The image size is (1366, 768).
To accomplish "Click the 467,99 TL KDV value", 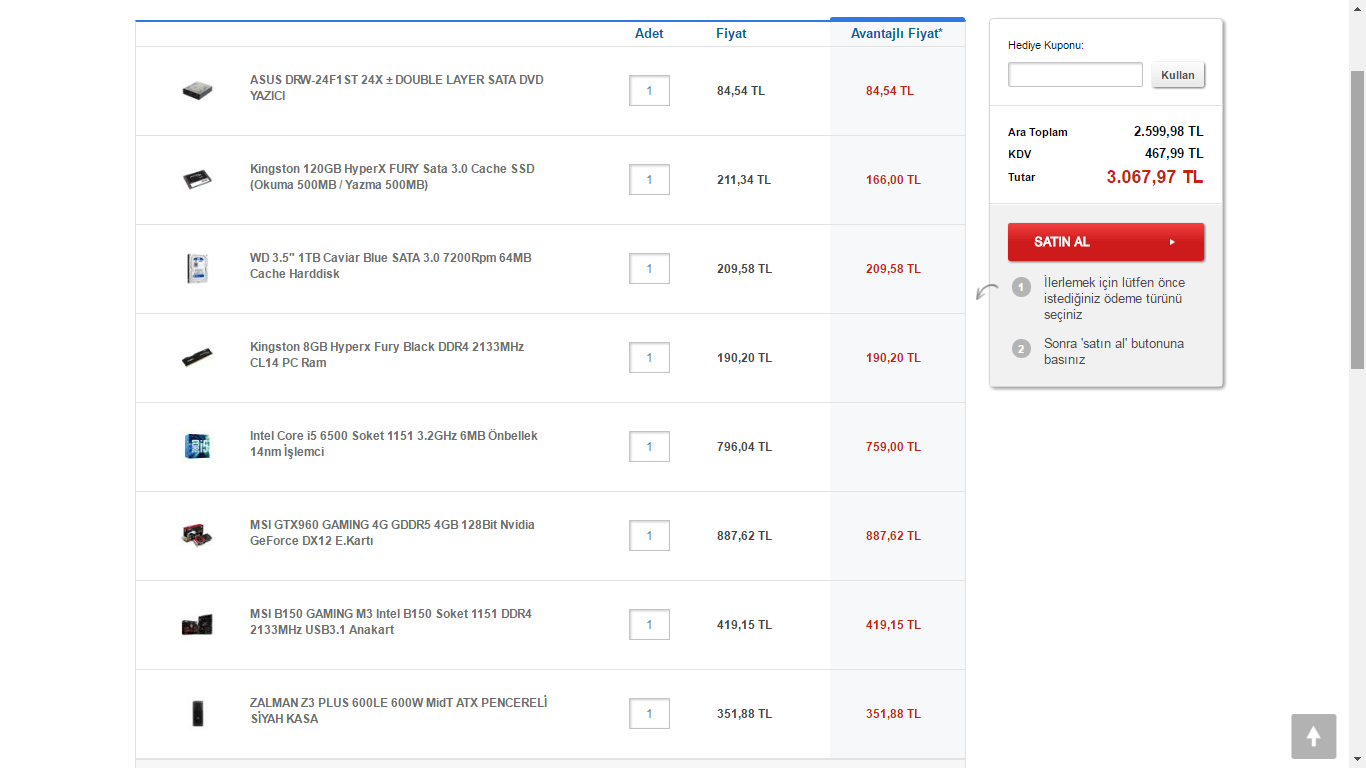I will click(1174, 154).
